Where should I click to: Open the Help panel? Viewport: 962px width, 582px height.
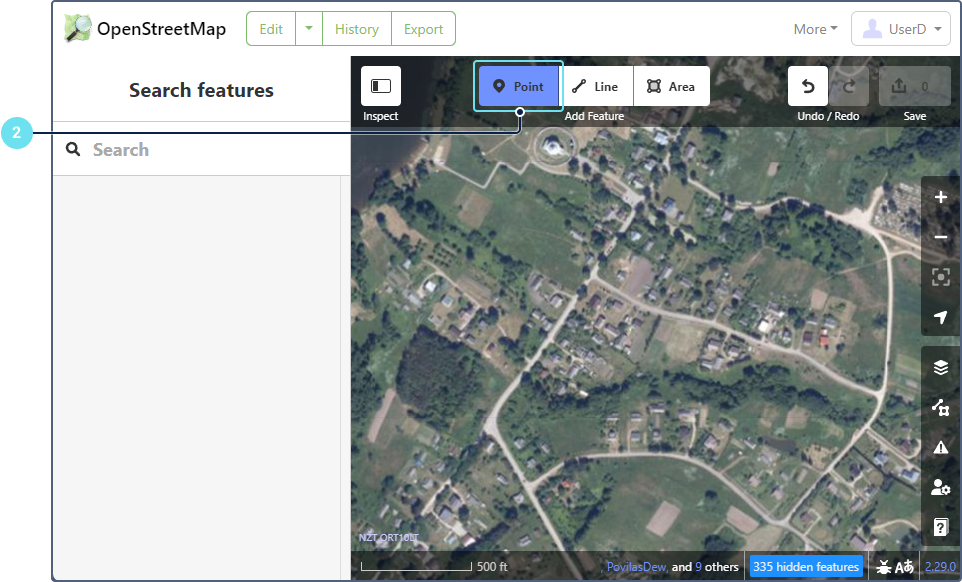(940, 527)
